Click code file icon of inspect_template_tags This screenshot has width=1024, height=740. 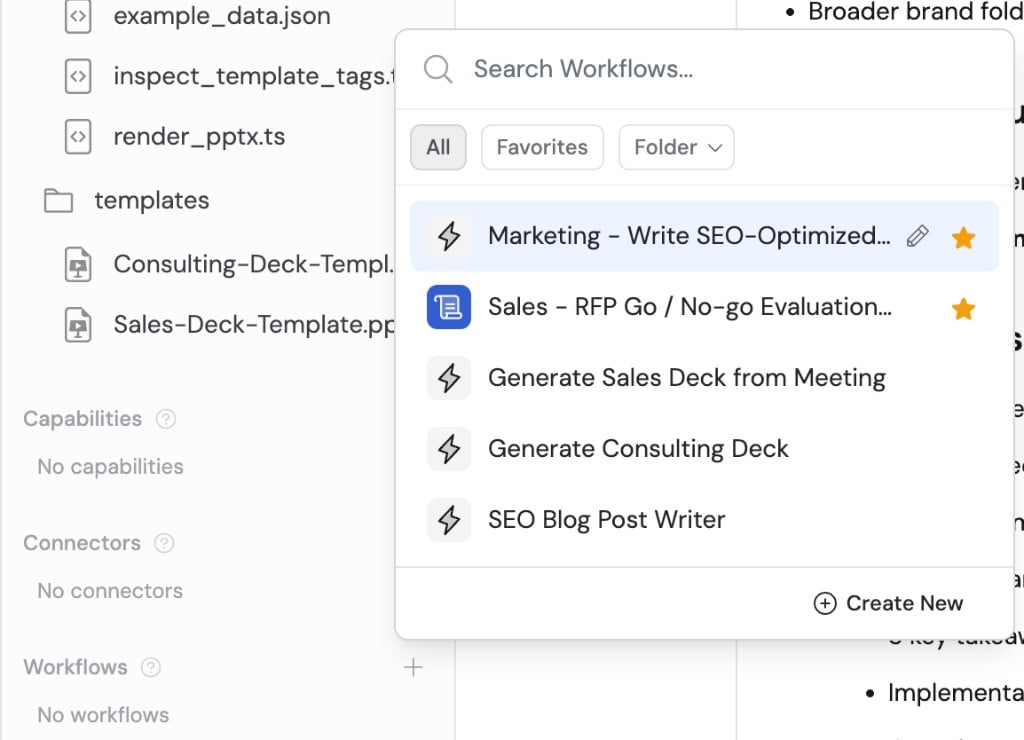click(78, 76)
